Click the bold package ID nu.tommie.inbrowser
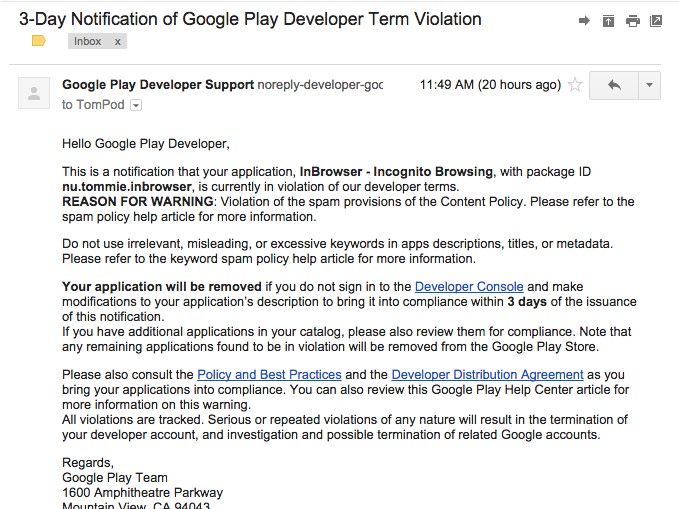Viewport: 679px width, 509px height. click(x=127, y=187)
